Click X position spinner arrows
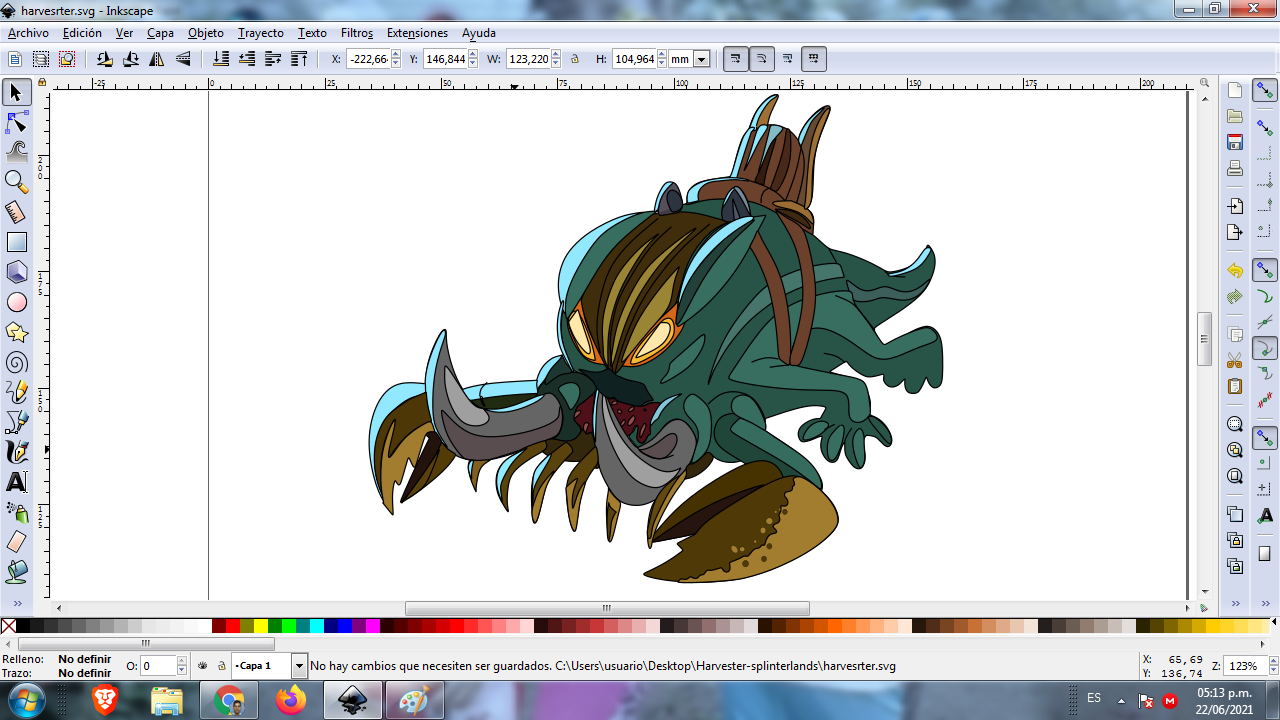This screenshot has width=1280, height=720. tap(396, 59)
